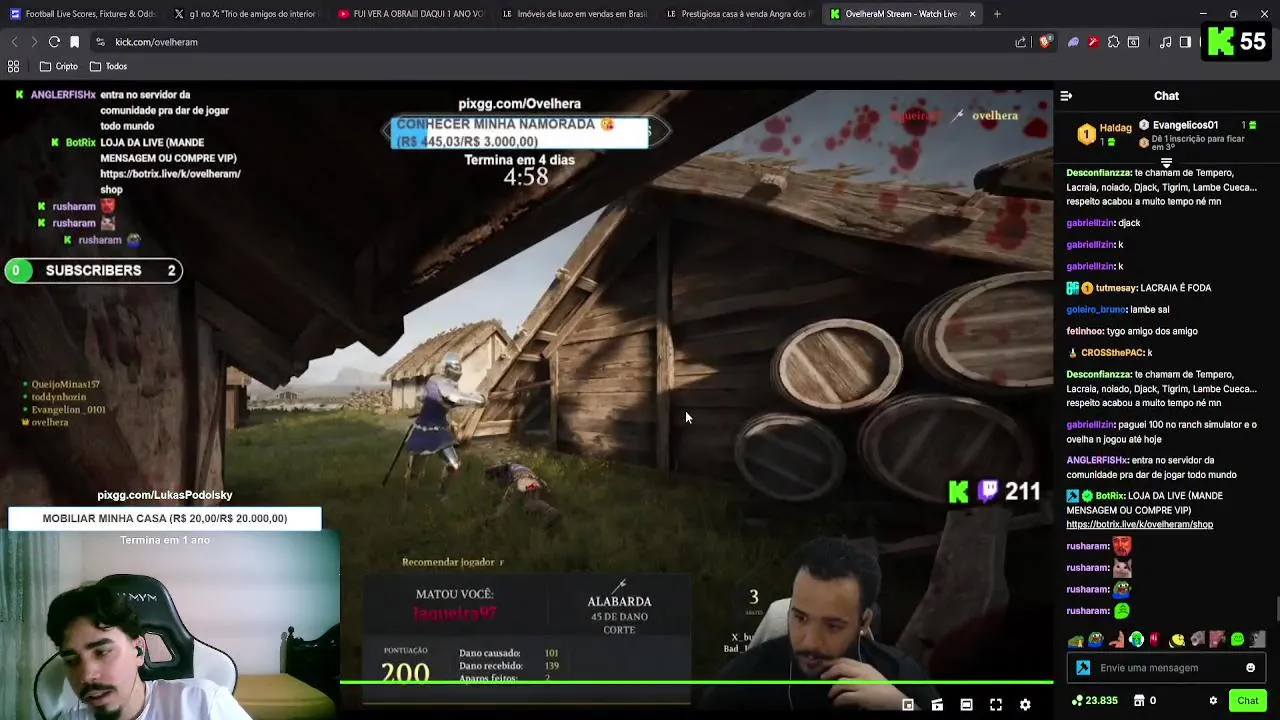Open the tab search window icon
The height and width of the screenshot is (720, 1280).
click(x=1133, y=42)
